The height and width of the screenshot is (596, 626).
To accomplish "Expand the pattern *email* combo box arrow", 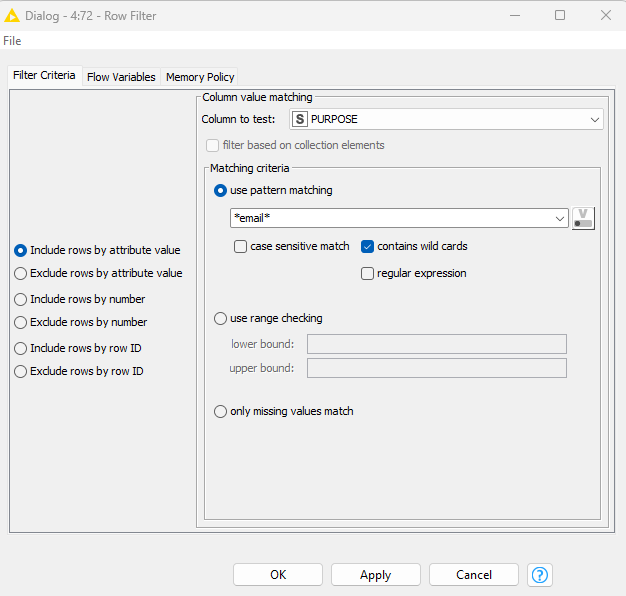I will [x=560, y=218].
